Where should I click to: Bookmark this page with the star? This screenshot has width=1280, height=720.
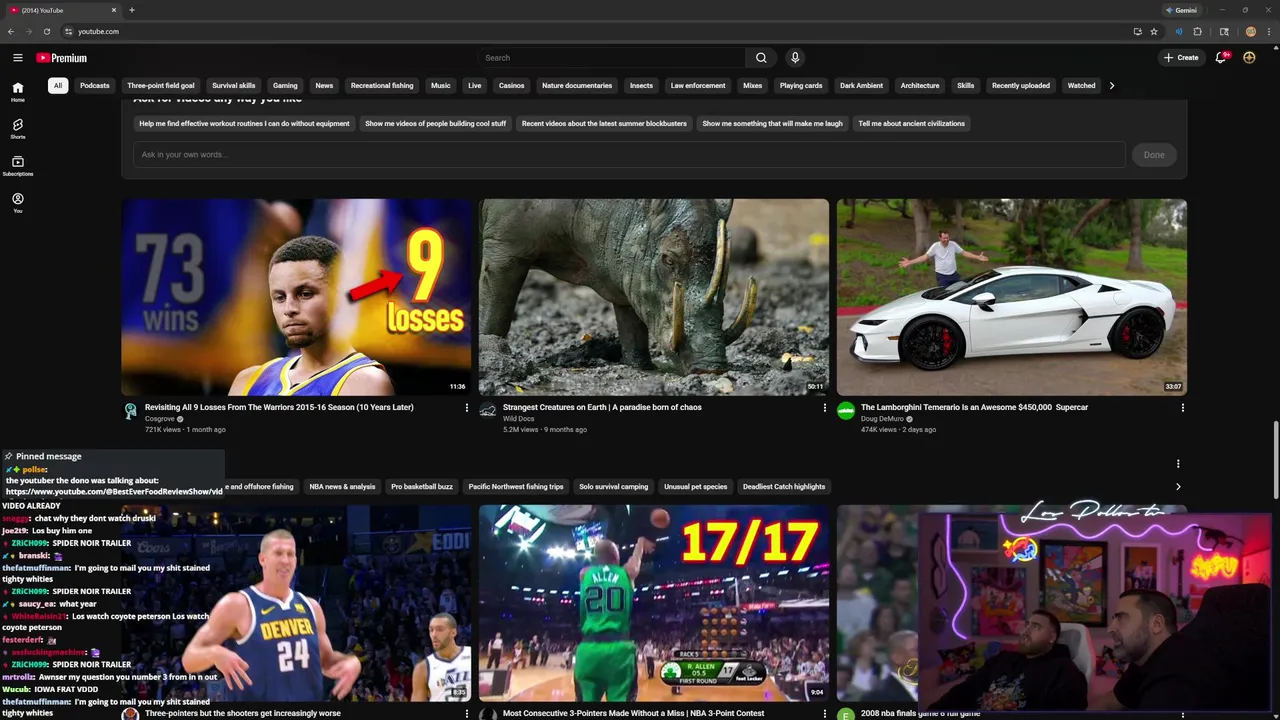(x=1154, y=31)
